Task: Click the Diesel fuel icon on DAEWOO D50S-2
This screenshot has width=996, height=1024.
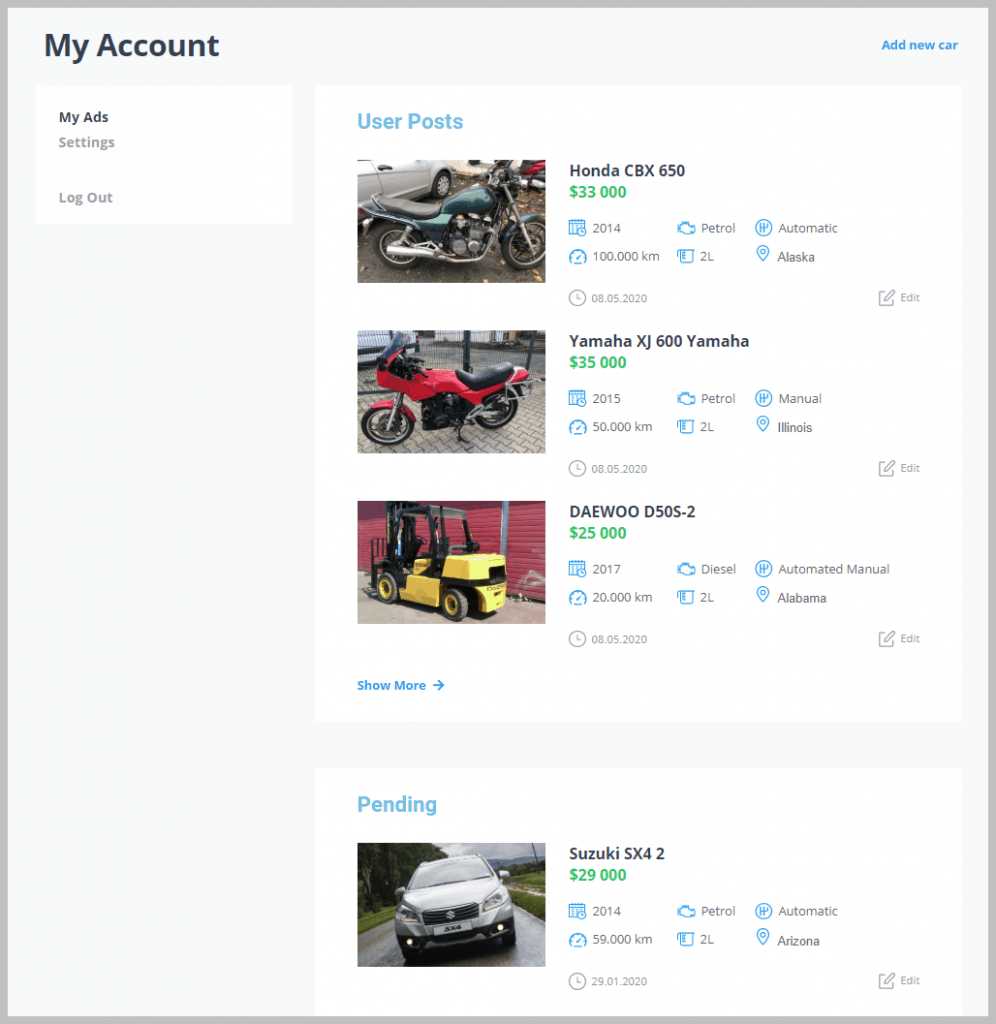Action: 685,569
